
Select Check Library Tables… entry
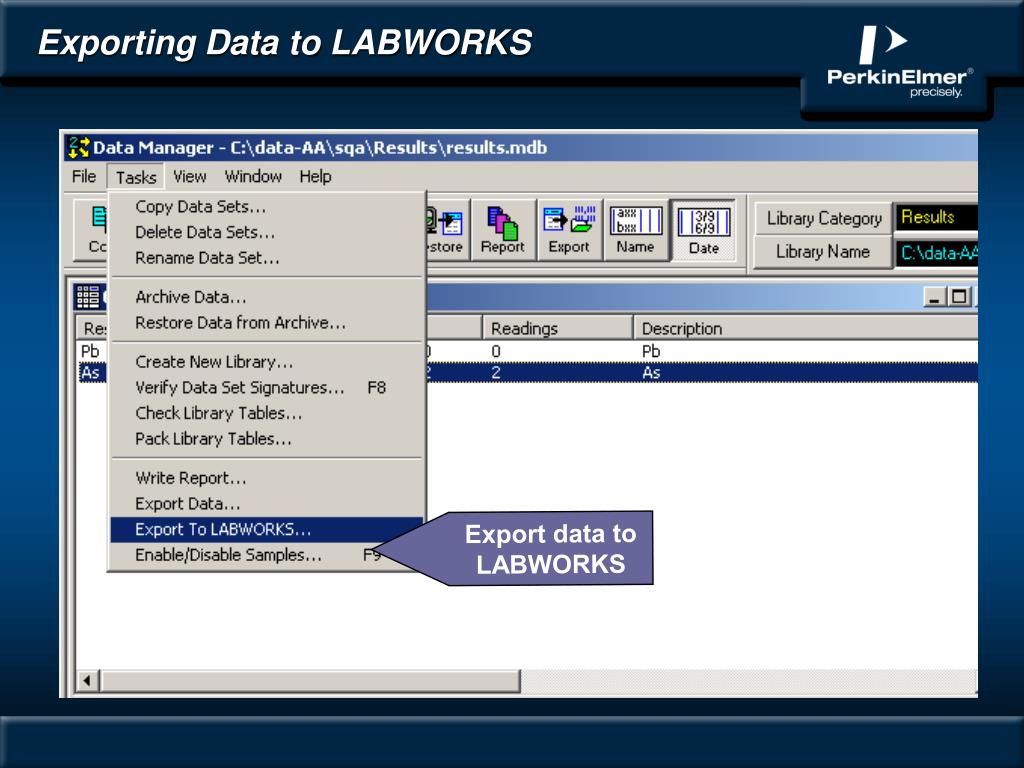pyautogui.click(x=266, y=413)
